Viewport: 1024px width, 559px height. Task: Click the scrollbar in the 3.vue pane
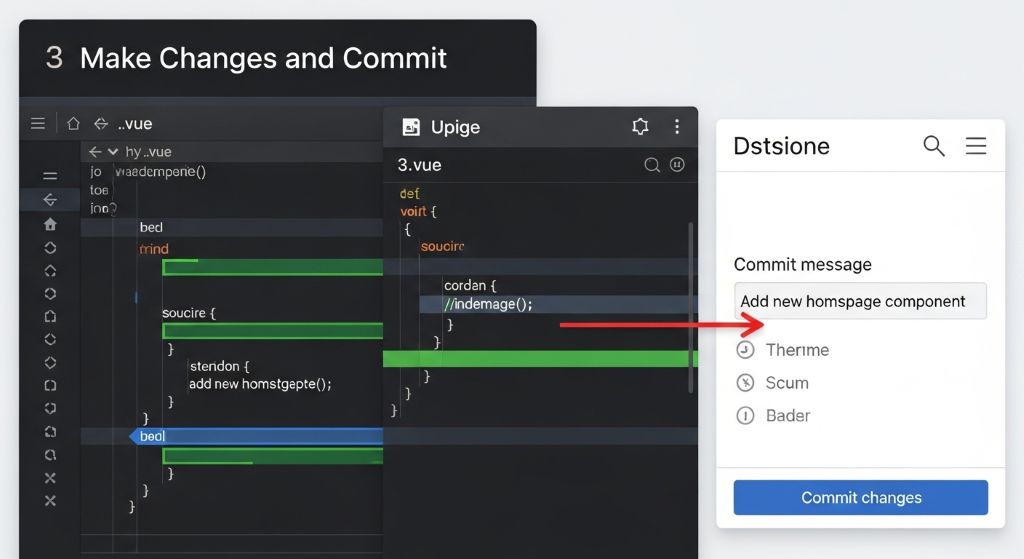691,307
